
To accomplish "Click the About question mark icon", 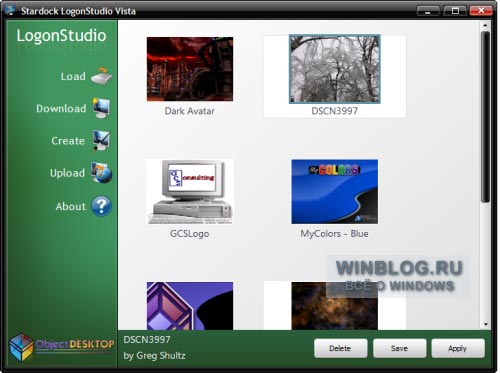I will [x=101, y=206].
